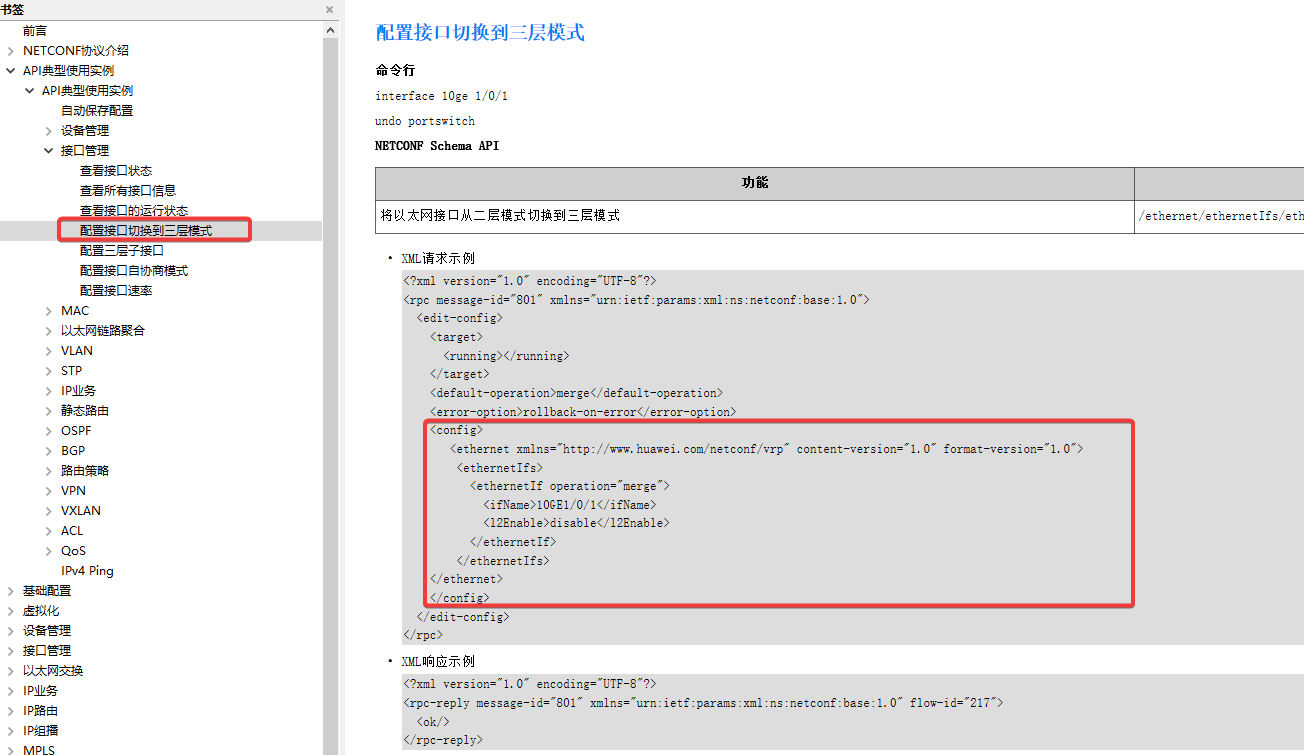The width and height of the screenshot is (1304, 755).
Task: Open the 查看所有接口信息 bookmark
Action: pyautogui.click(x=128, y=191)
